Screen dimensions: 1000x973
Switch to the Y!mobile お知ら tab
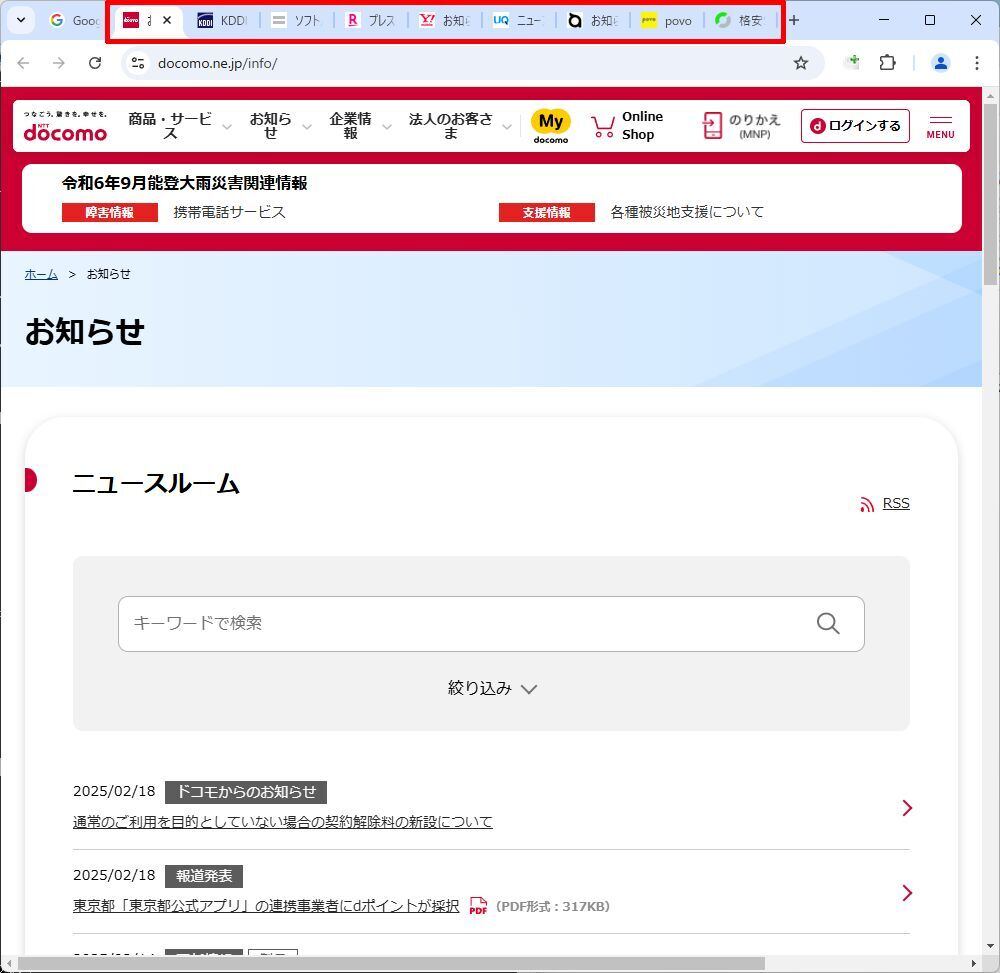click(x=444, y=20)
